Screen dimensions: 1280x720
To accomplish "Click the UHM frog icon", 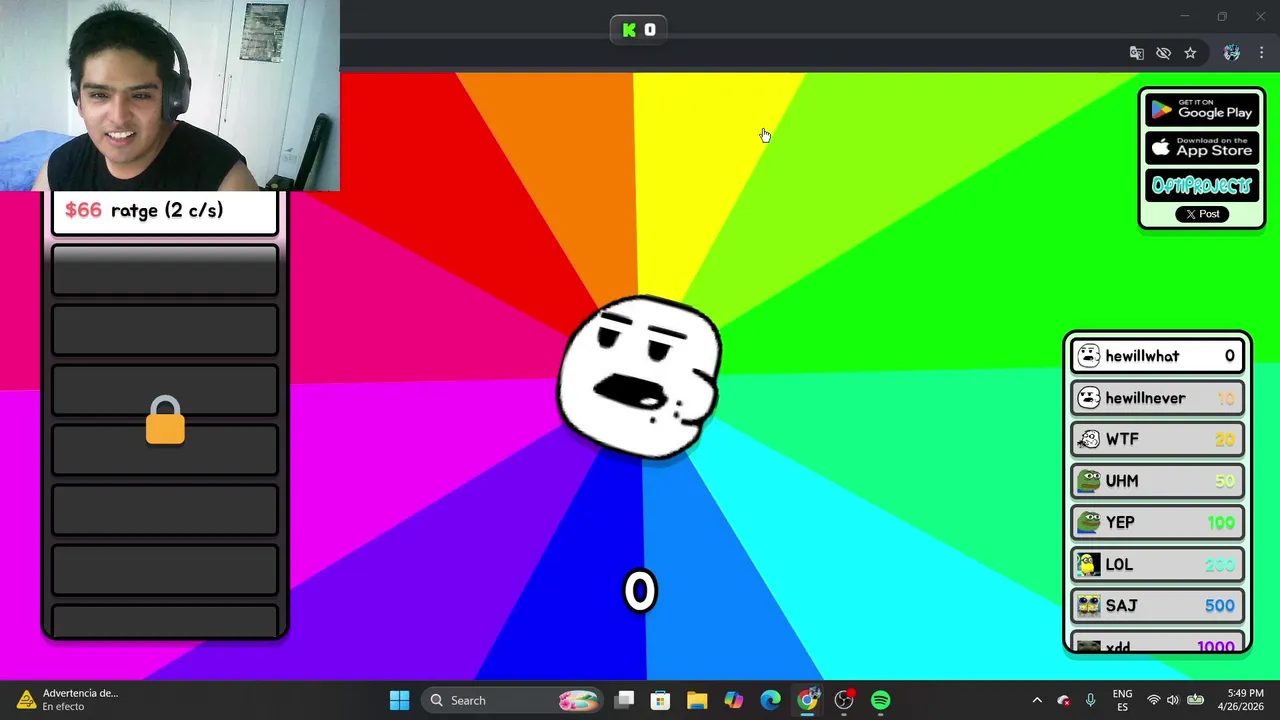I will coord(1088,481).
